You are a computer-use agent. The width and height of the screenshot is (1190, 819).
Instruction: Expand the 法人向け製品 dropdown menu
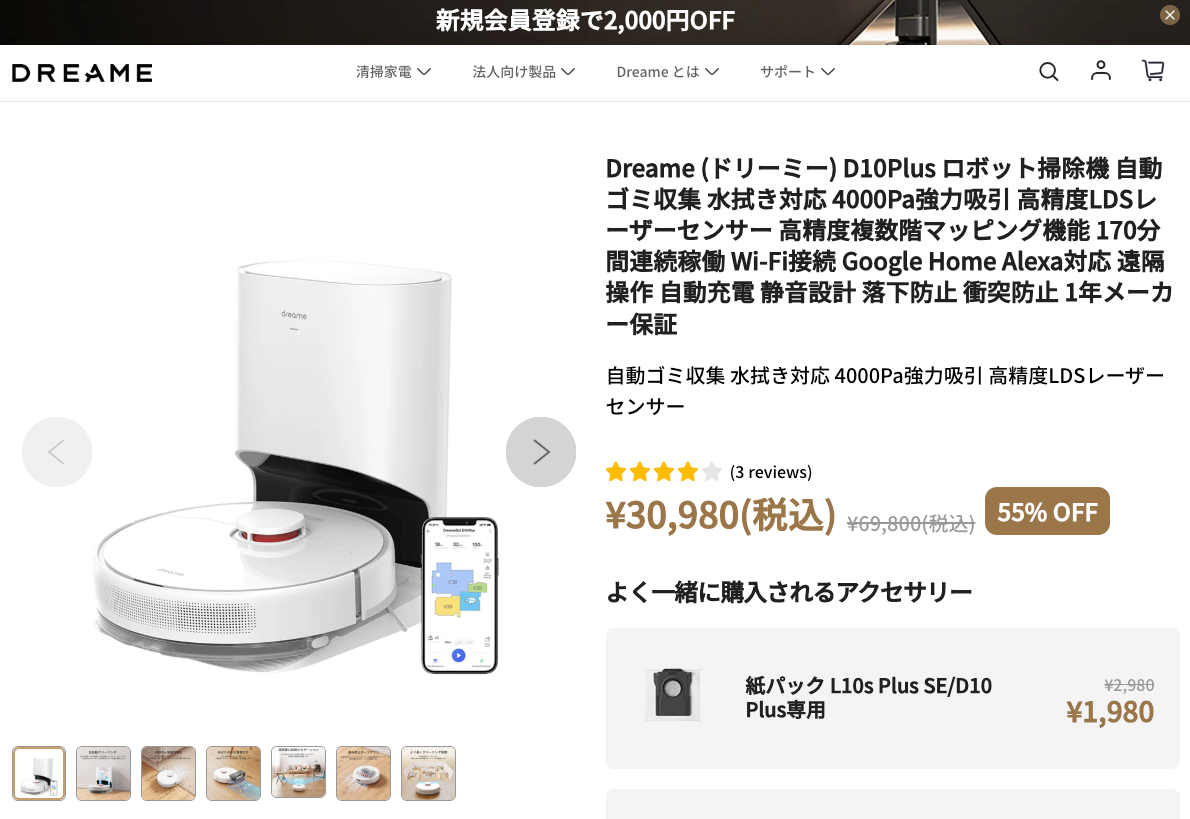(x=524, y=71)
